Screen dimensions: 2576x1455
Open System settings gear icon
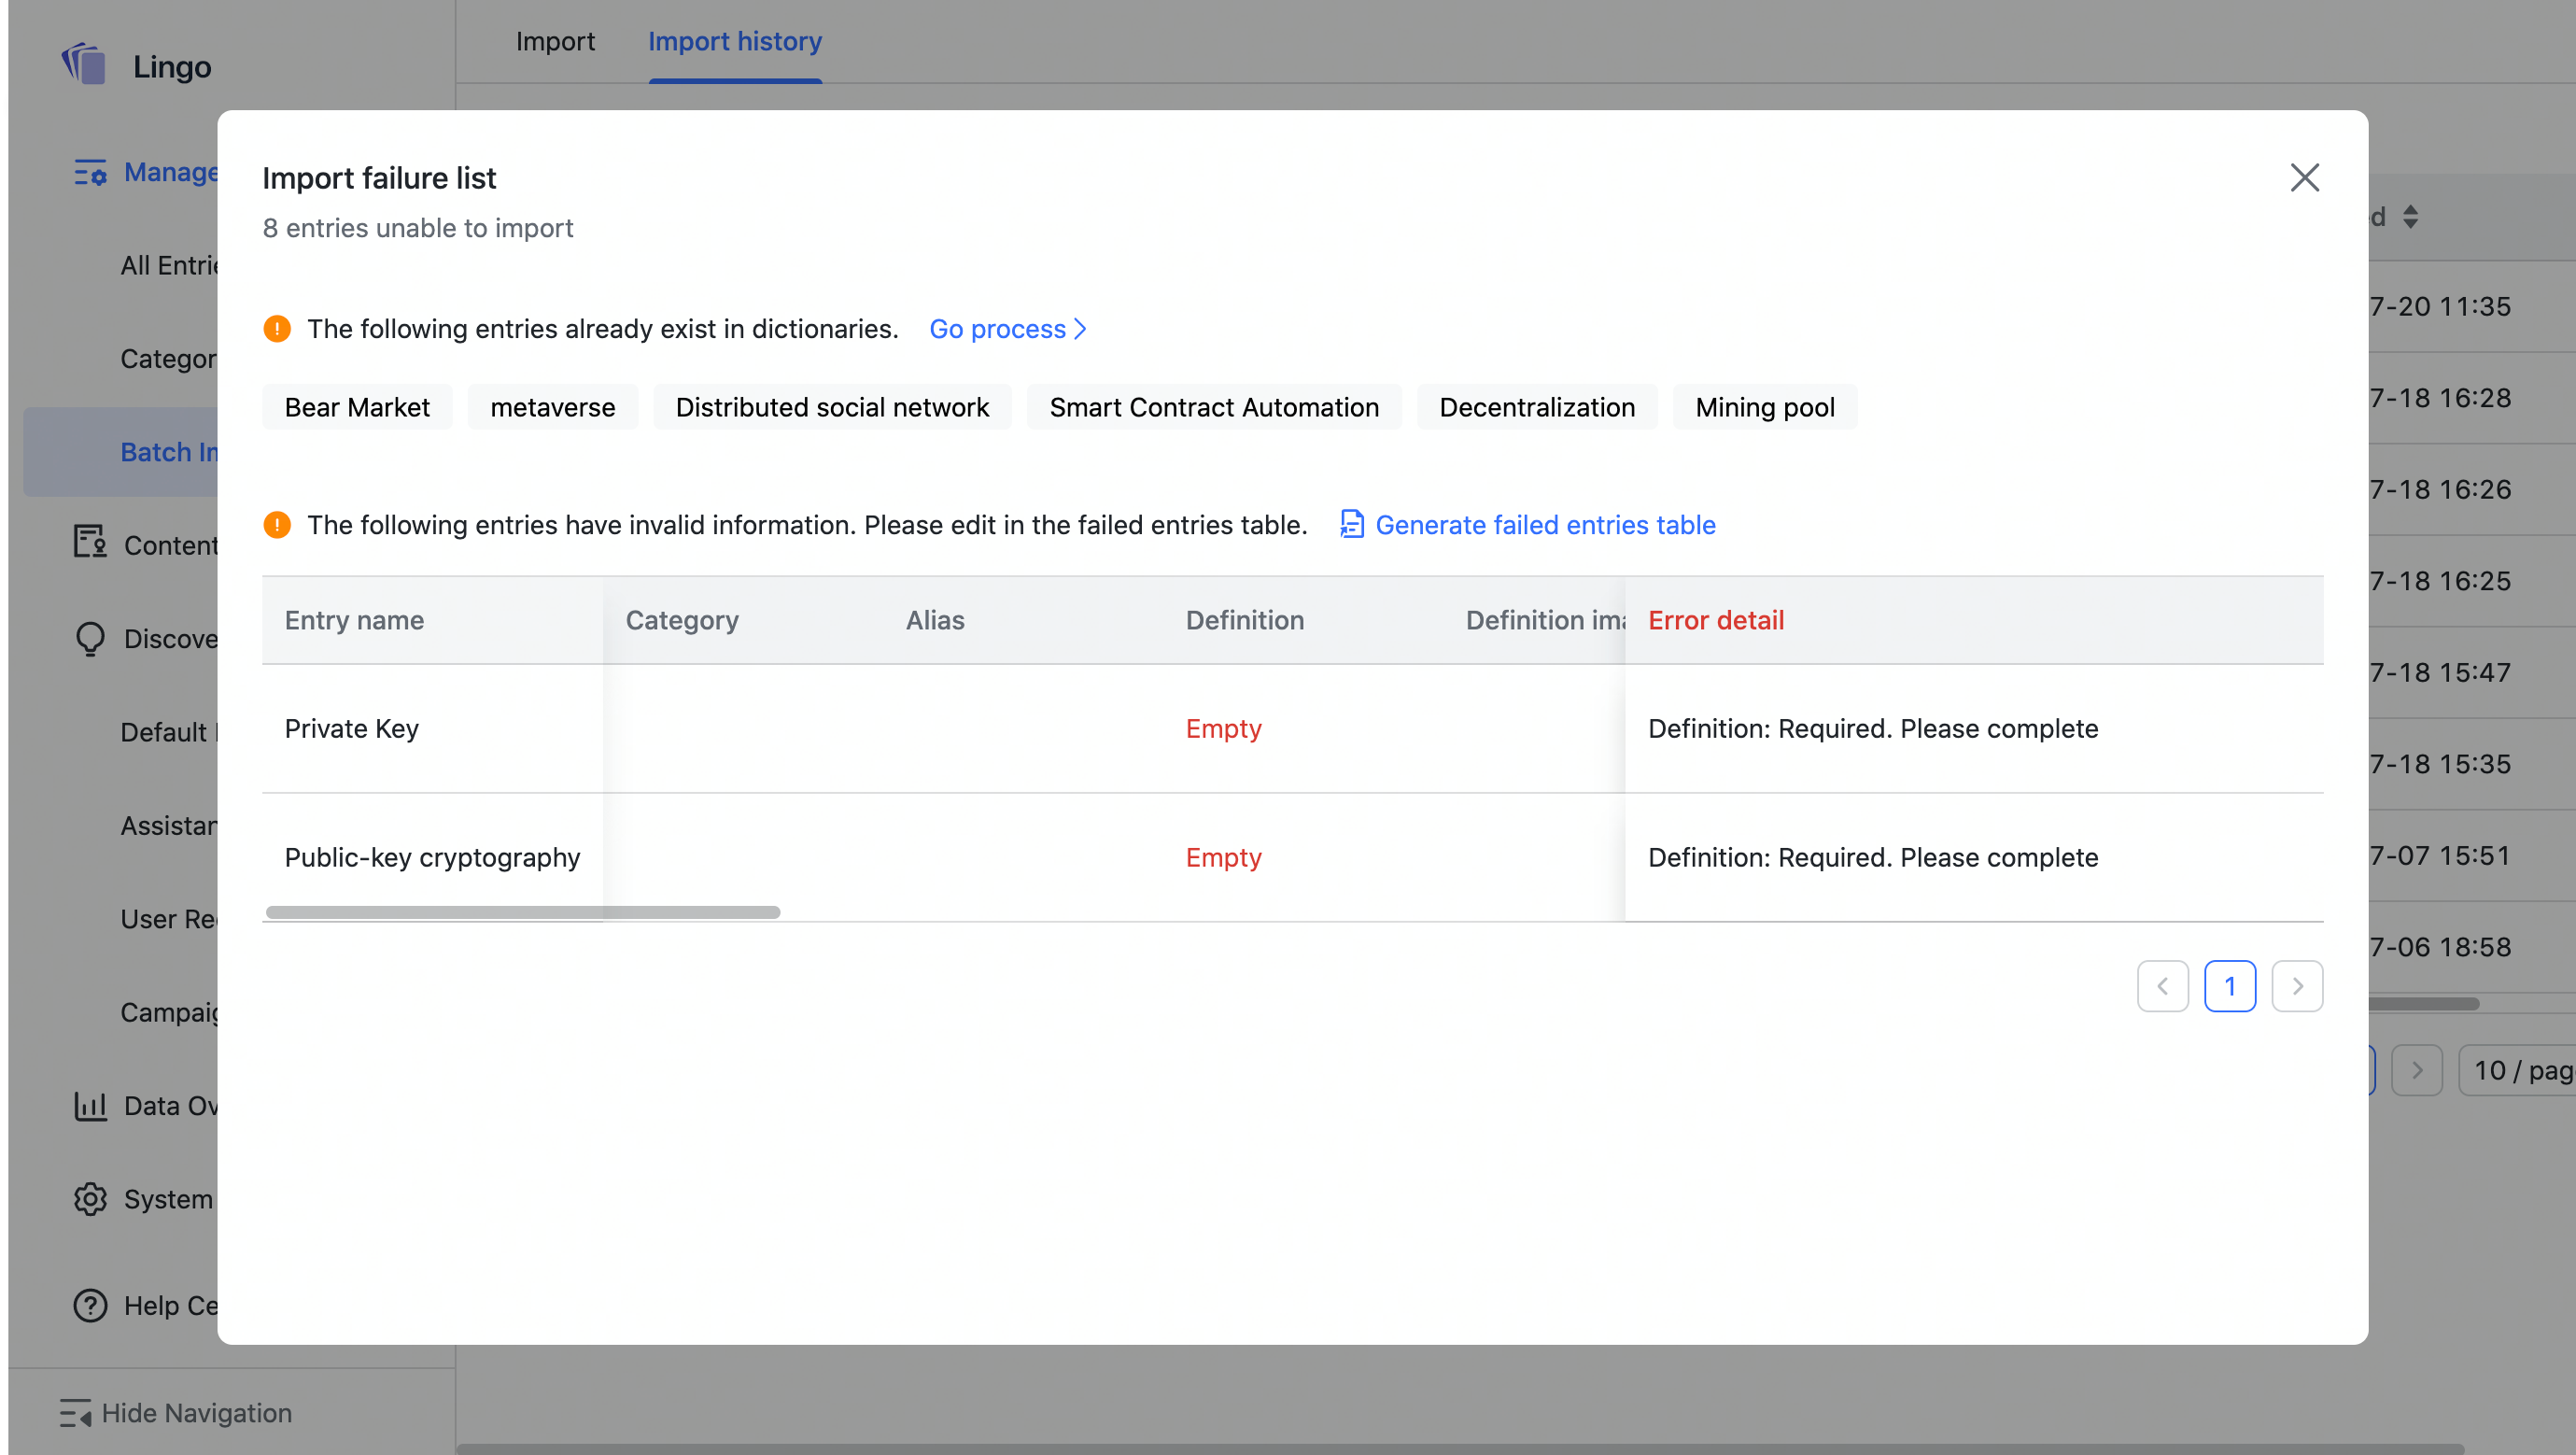point(90,1198)
